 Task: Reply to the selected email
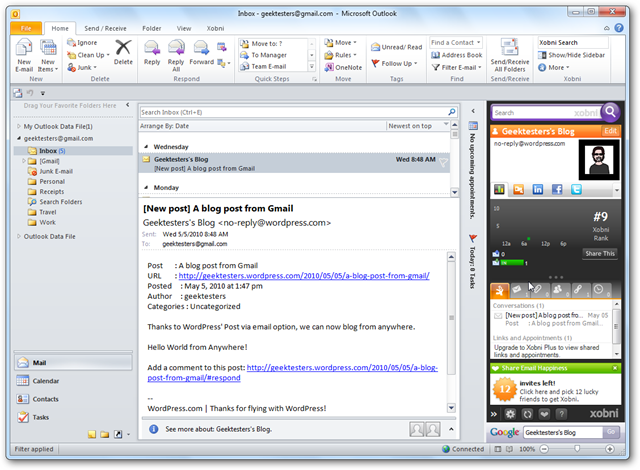(152, 53)
